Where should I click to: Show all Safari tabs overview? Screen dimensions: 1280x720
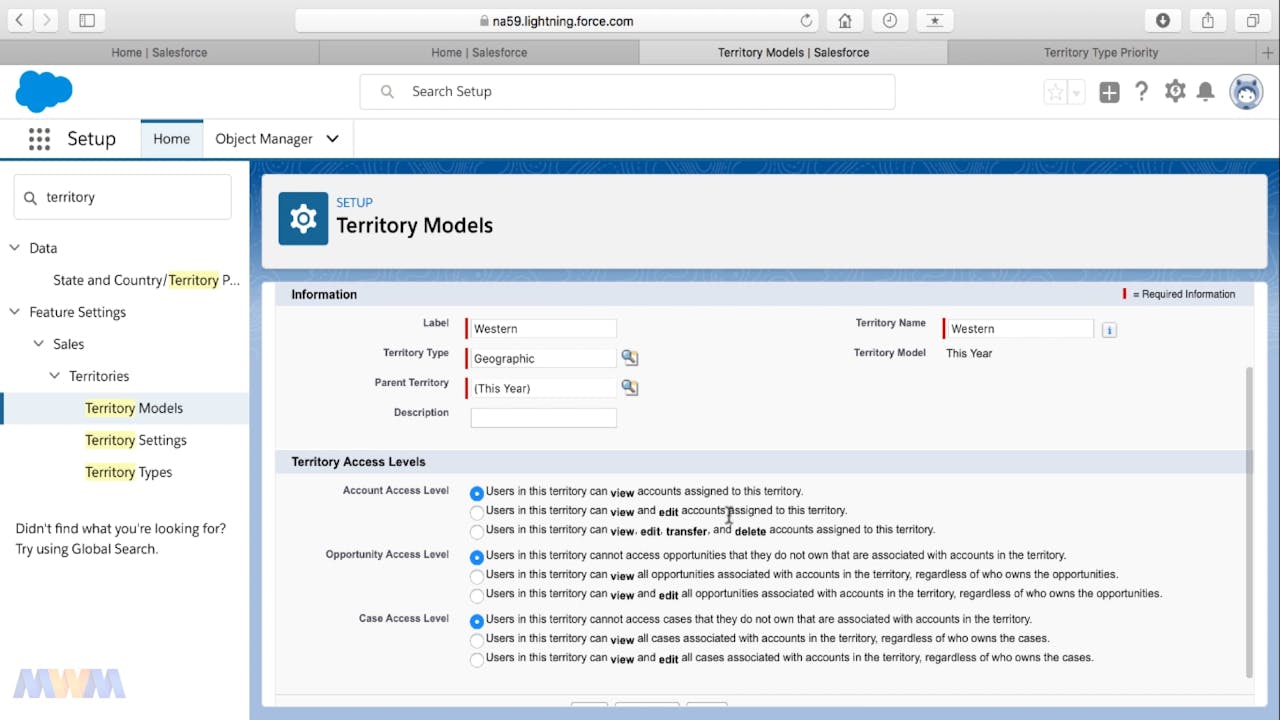coord(1252,20)
